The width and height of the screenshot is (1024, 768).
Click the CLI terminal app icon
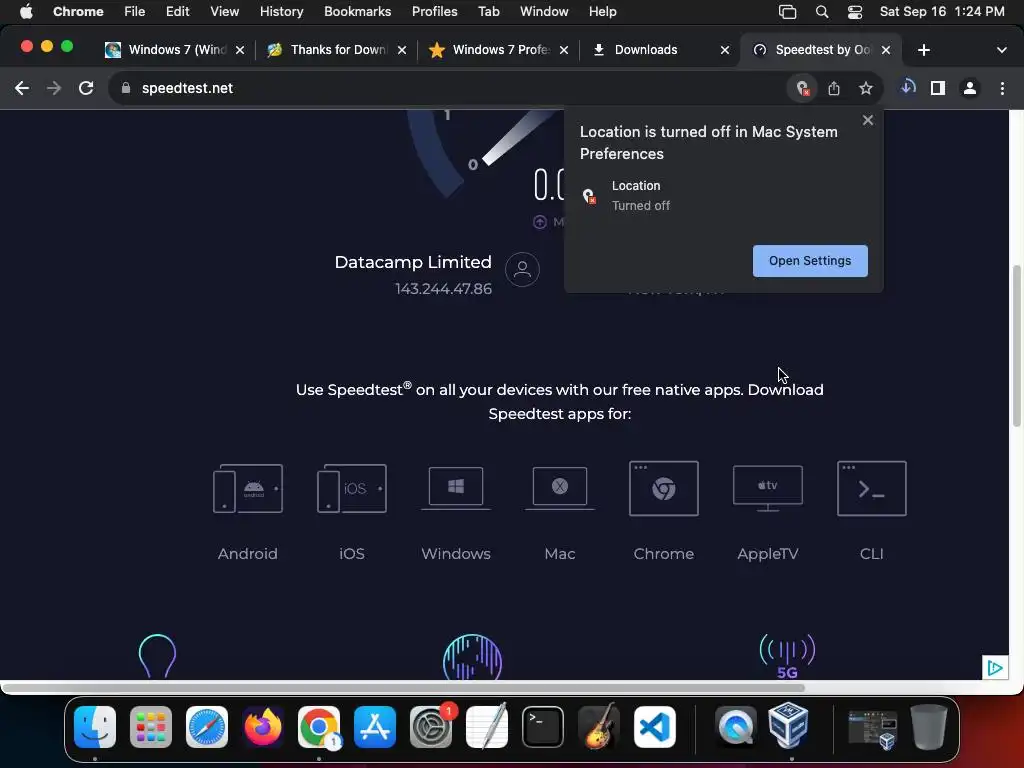pos(872,488)
